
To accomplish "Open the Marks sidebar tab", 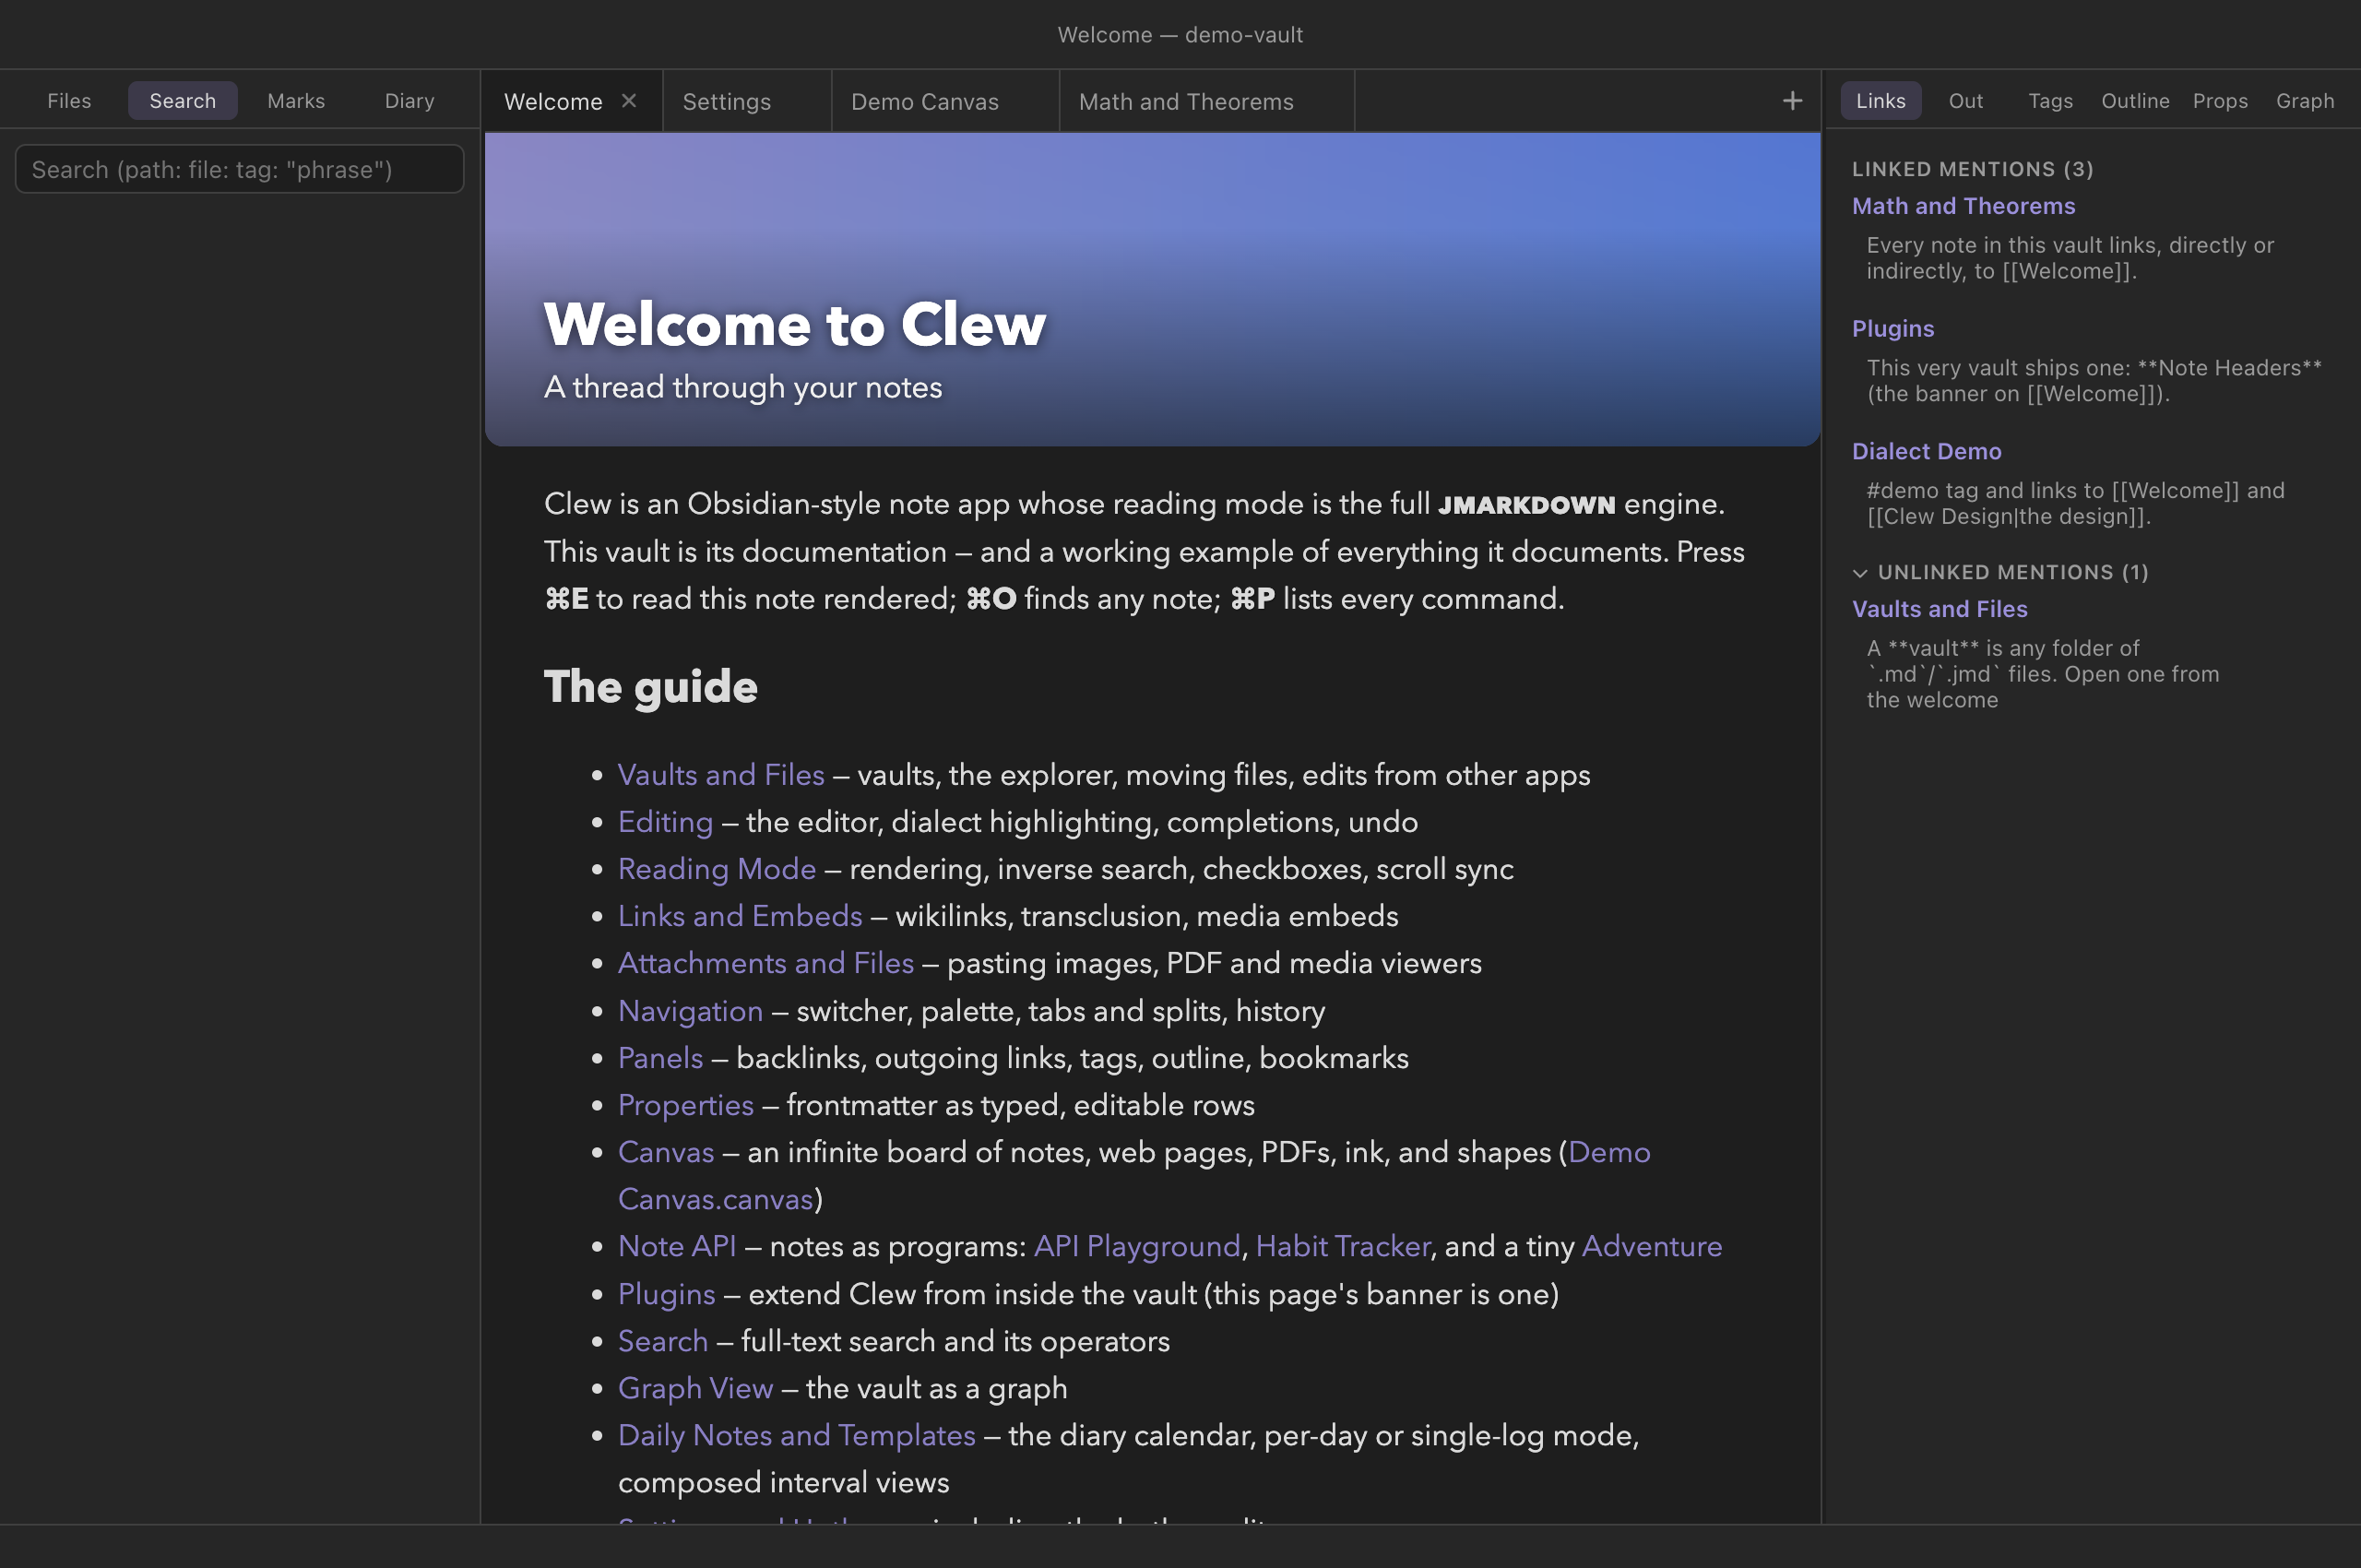I will point(296,101).
